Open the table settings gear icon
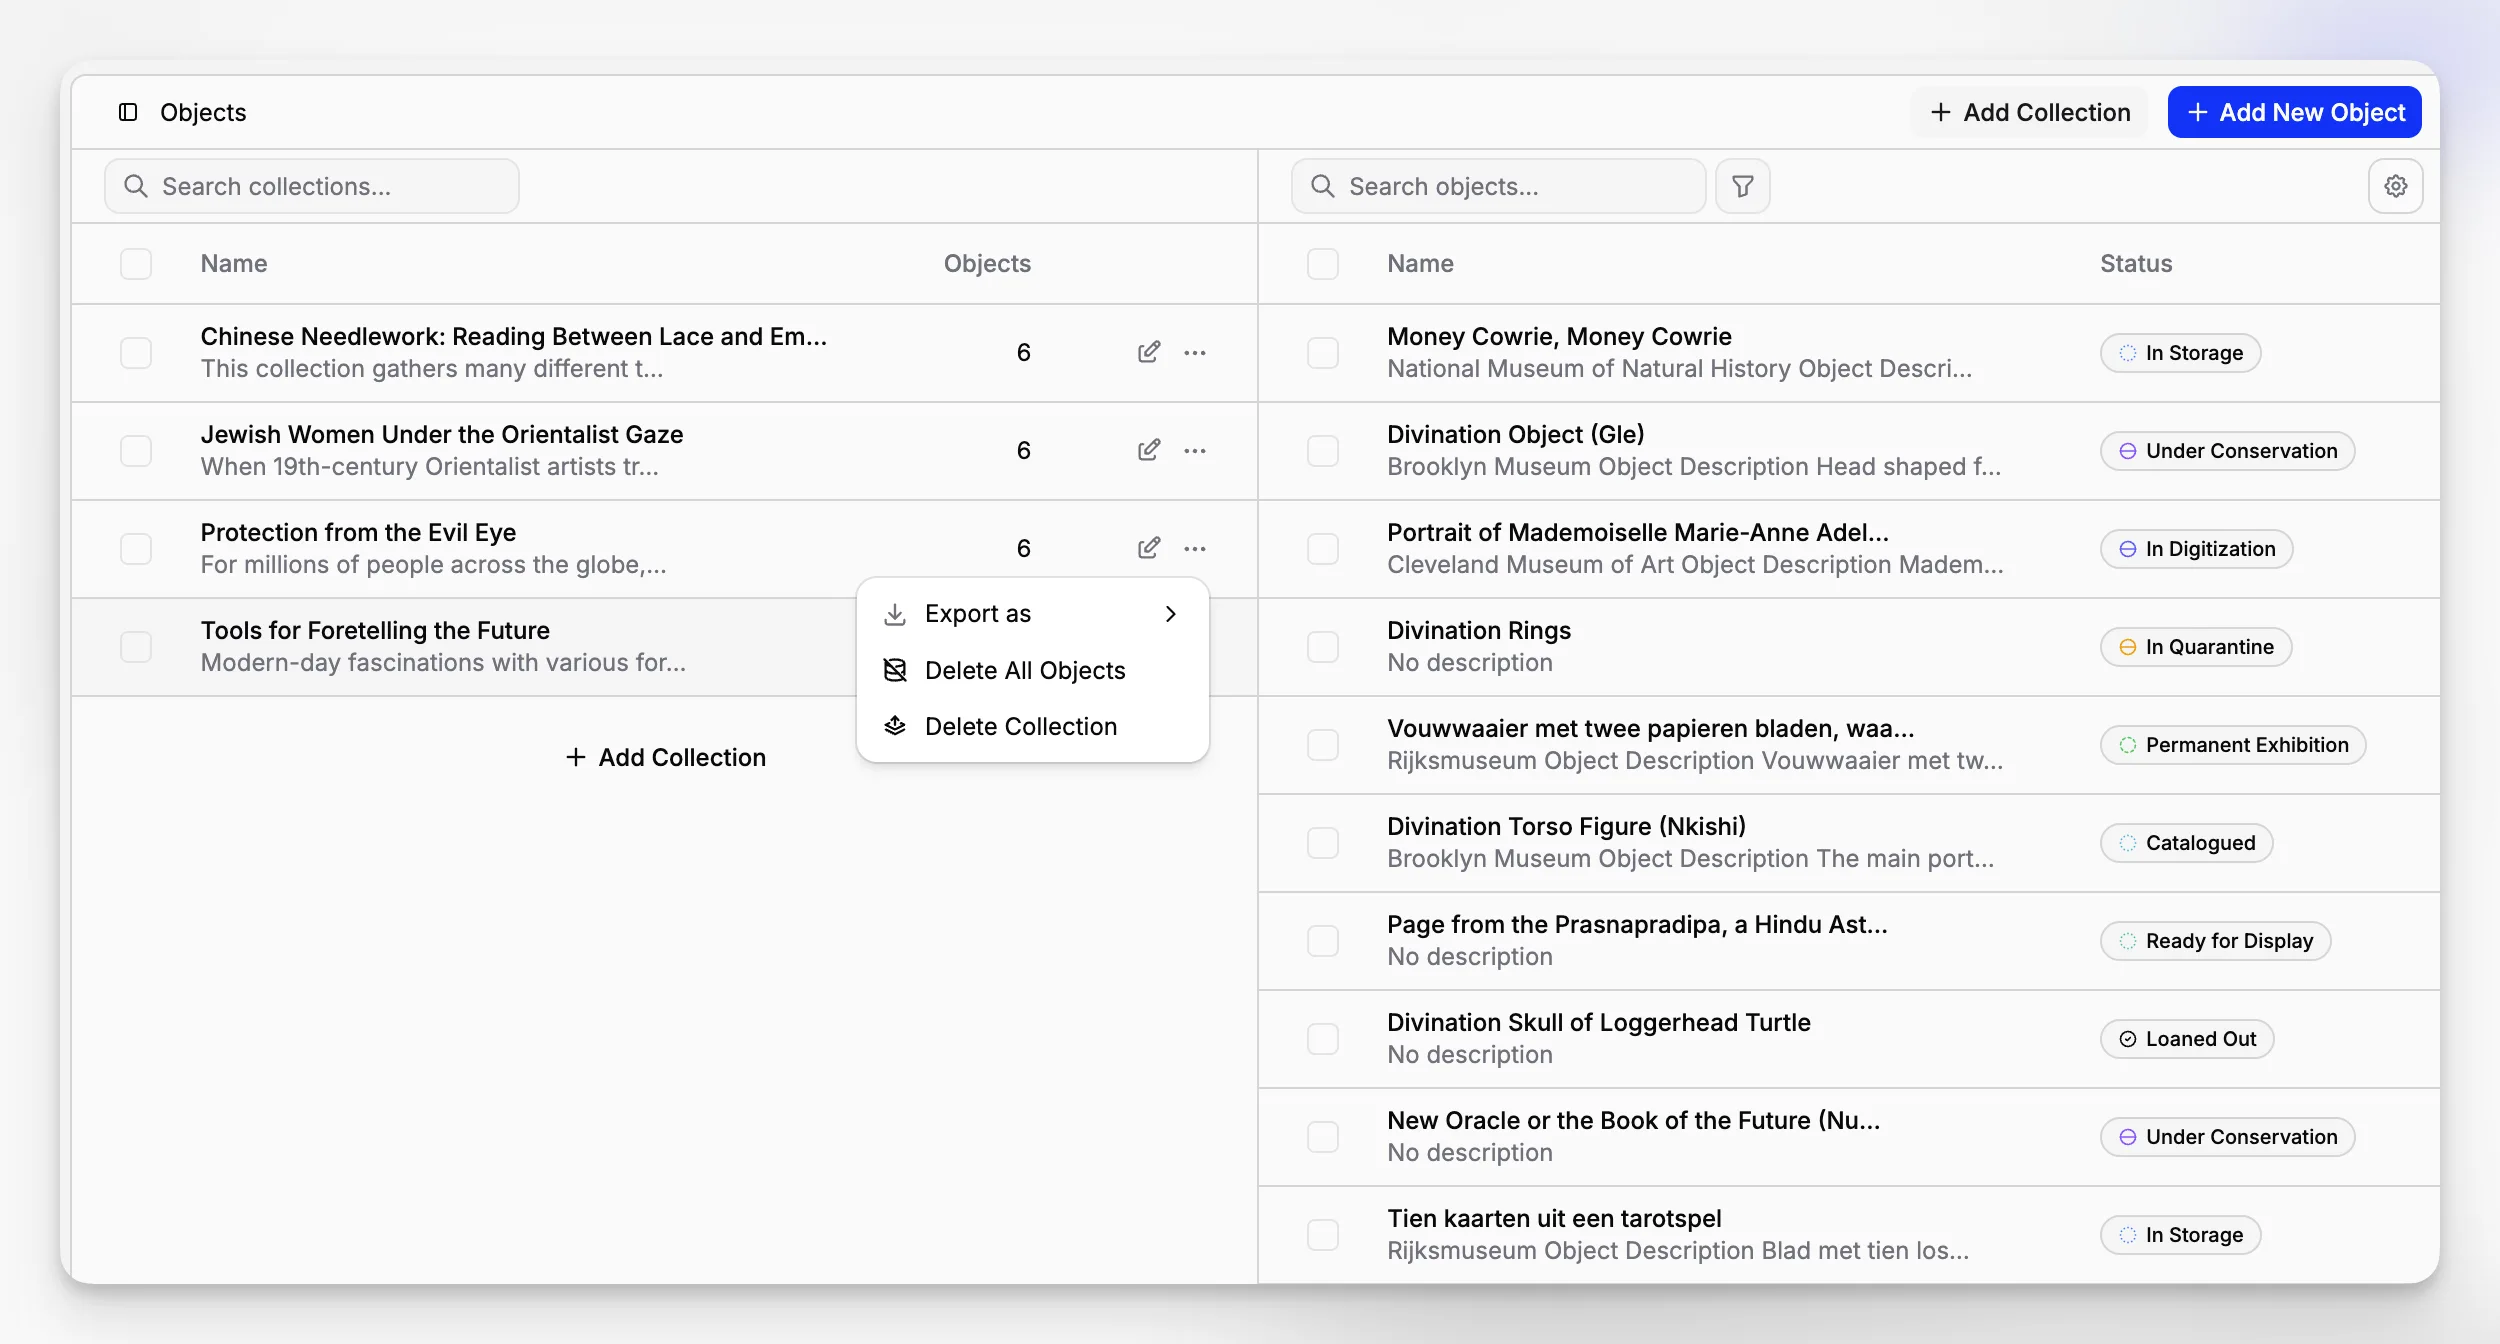 click(x=2395, y=186)
